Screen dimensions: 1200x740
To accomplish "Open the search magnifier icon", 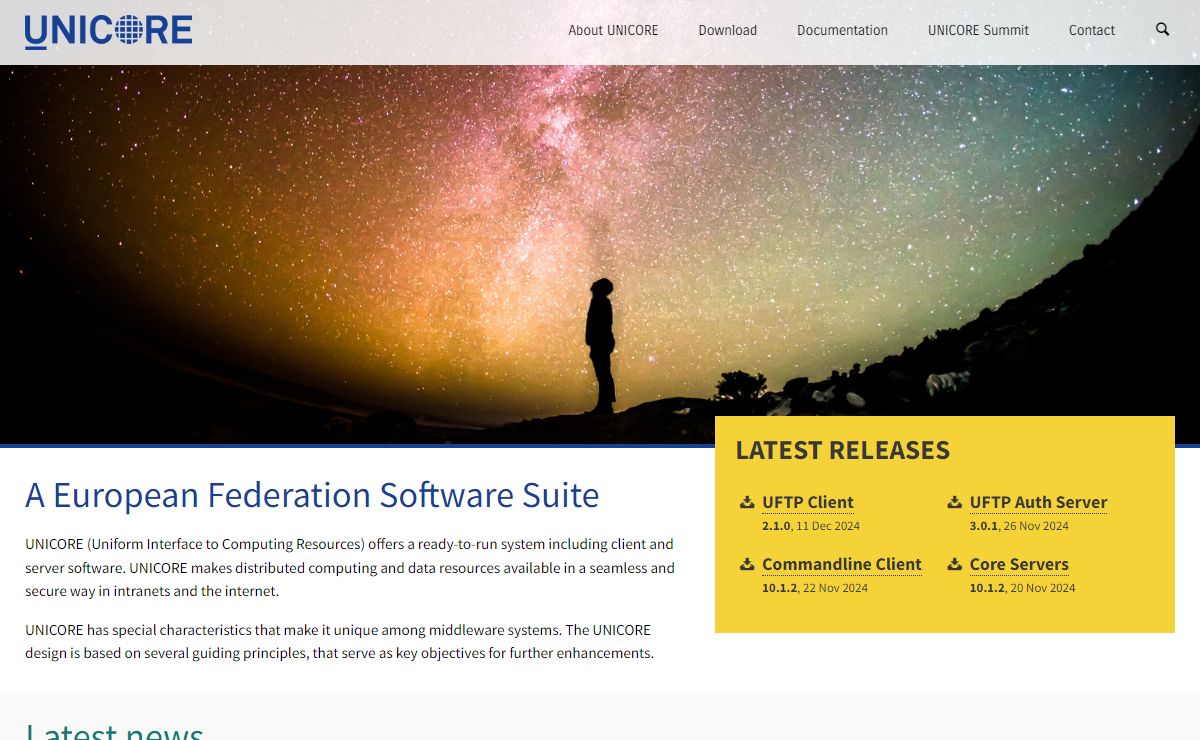I will click(1162, 29).
